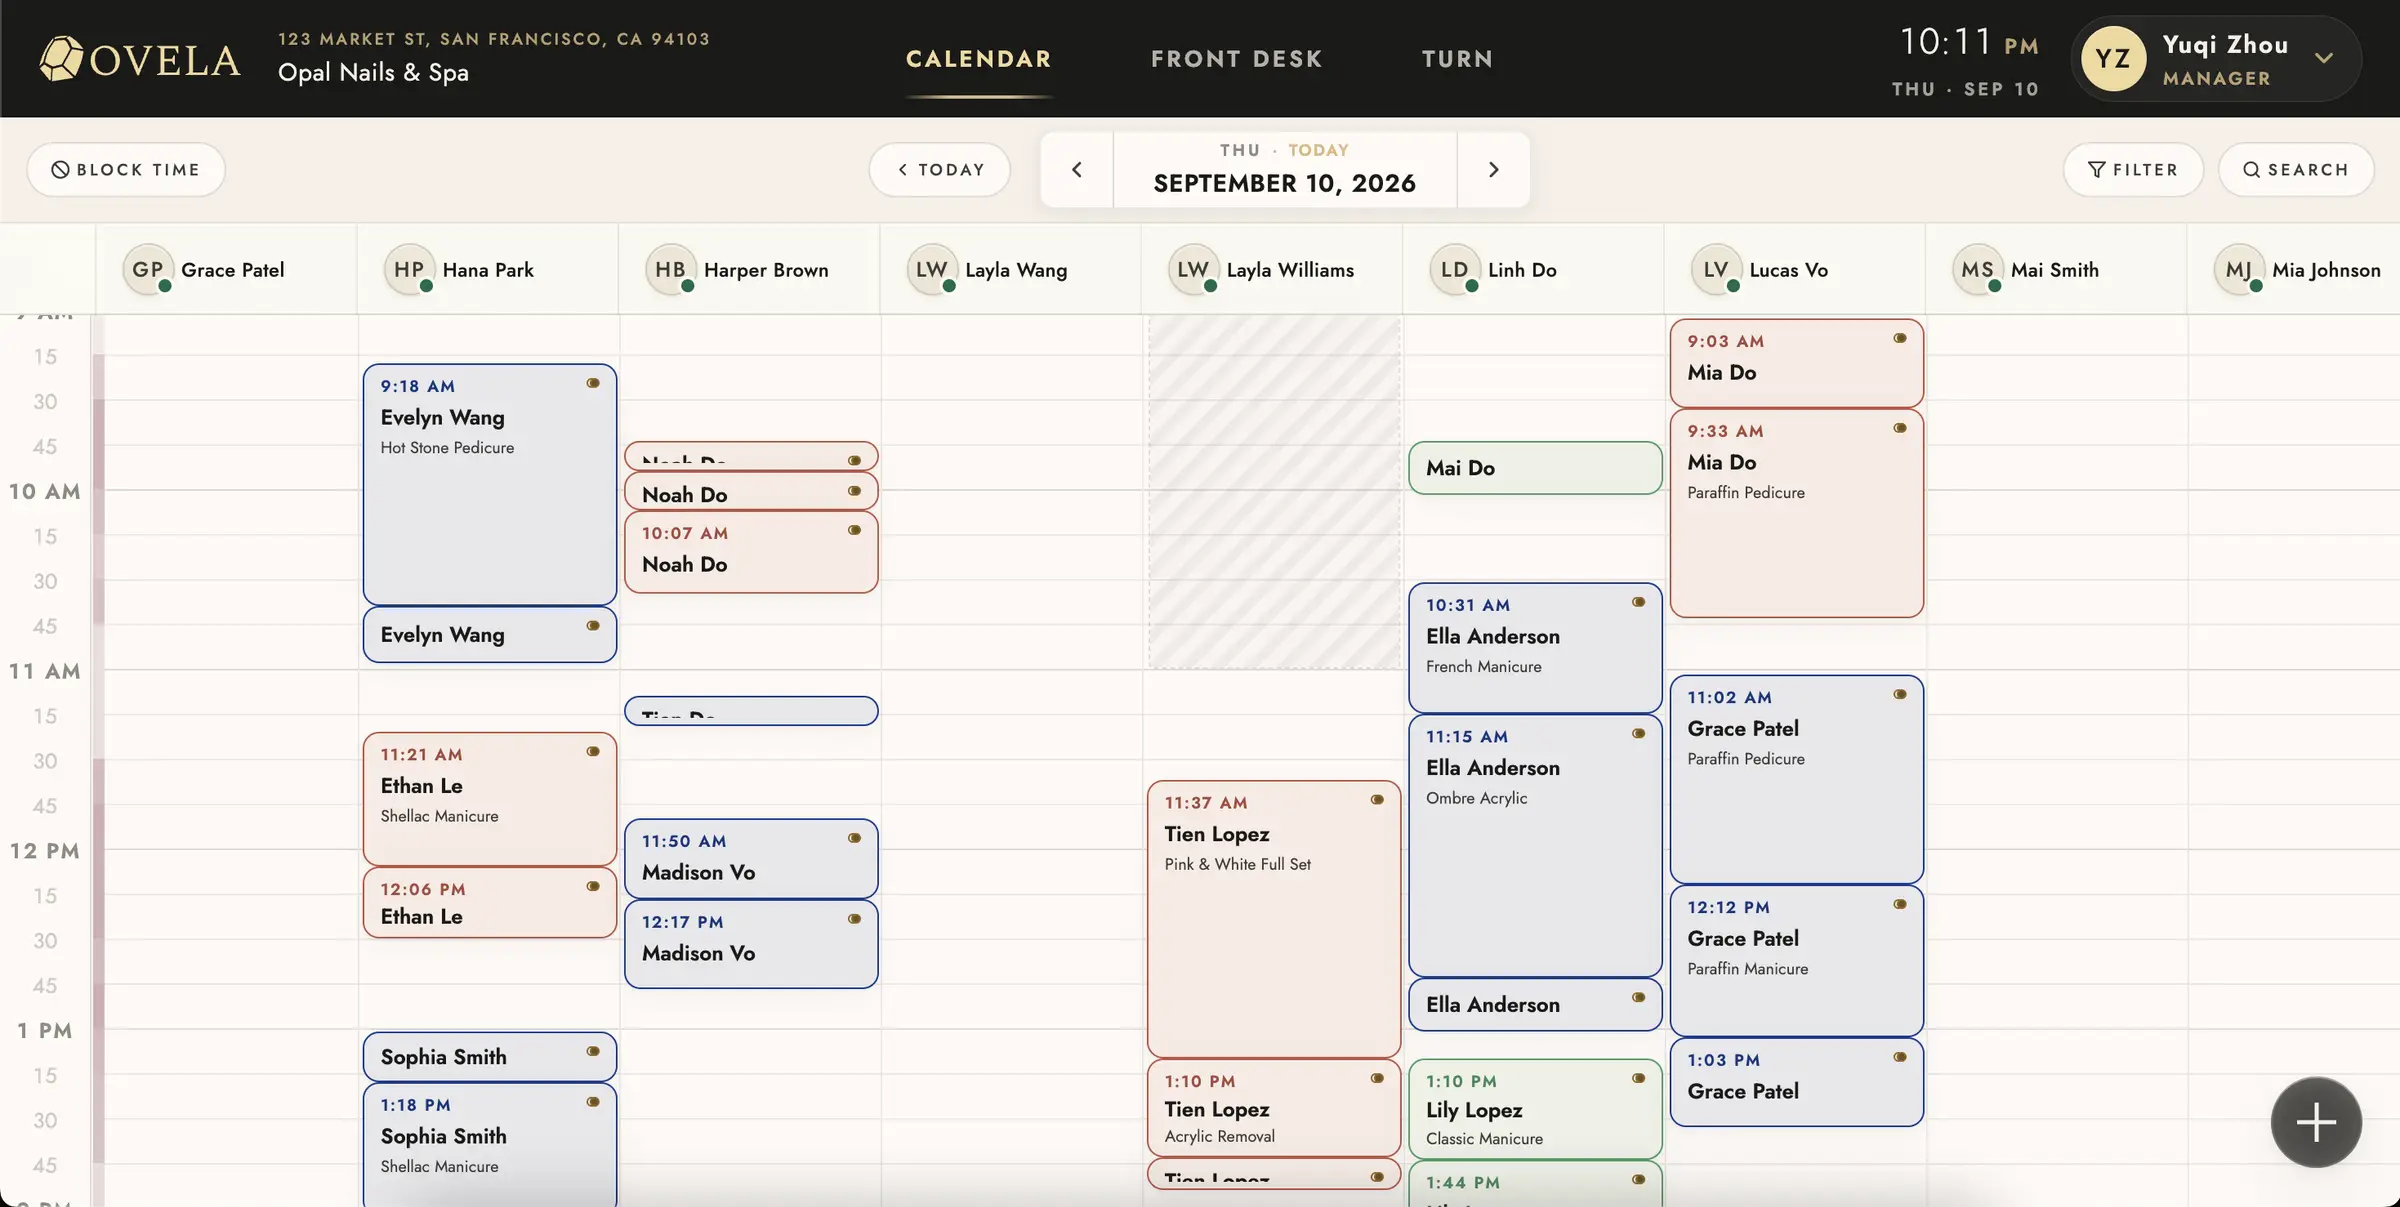
Task: Open Ella Anderson 10:31 AM French Manicure
Action: tap(1535, 648)
